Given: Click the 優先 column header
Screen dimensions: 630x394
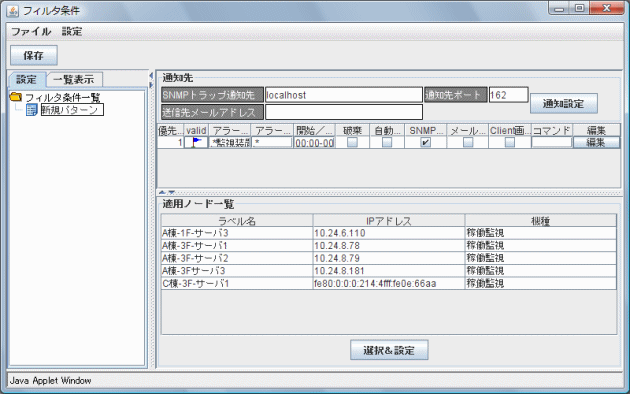Looking at the screenshot, I should [x=170, y=131].
